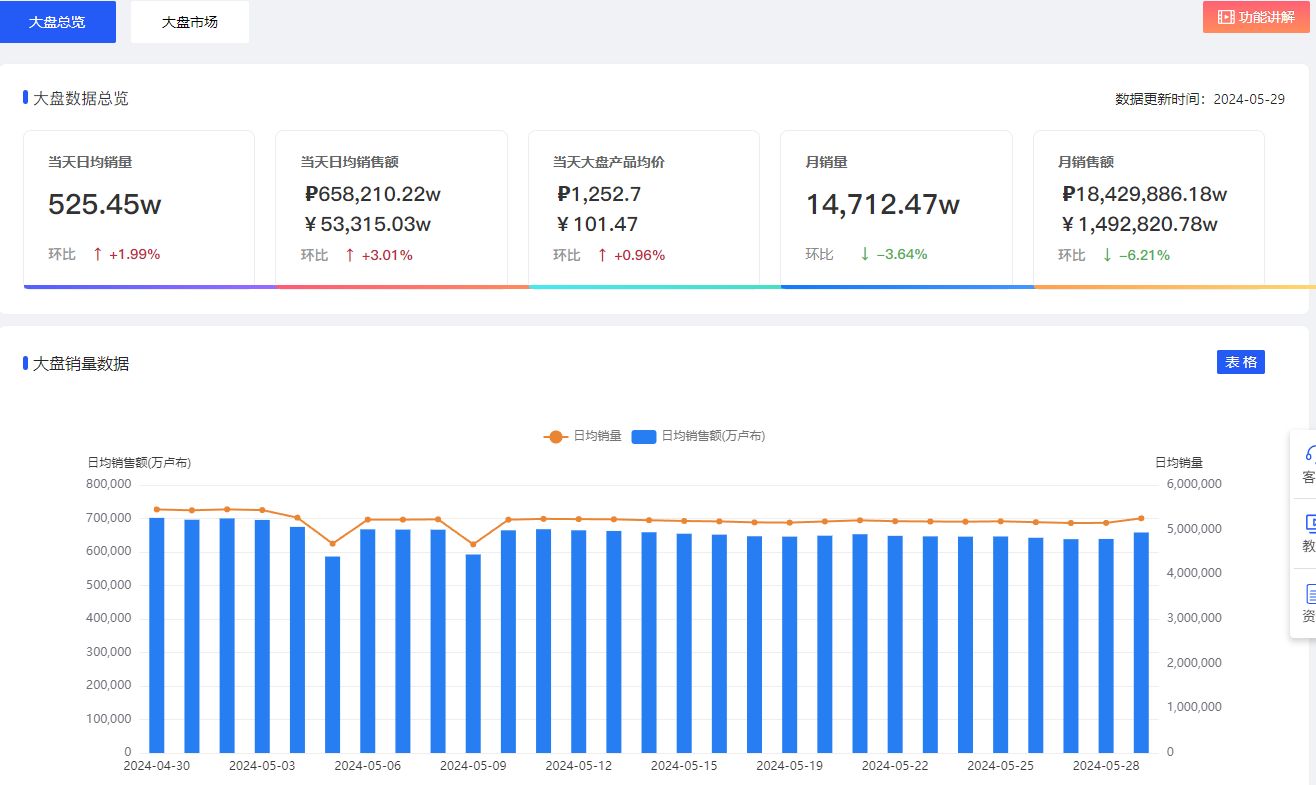The width and height of the screenshot is (1316, 785).
Task: Open 客服 headset icon in side panel
Action: tap(1309, 453)
